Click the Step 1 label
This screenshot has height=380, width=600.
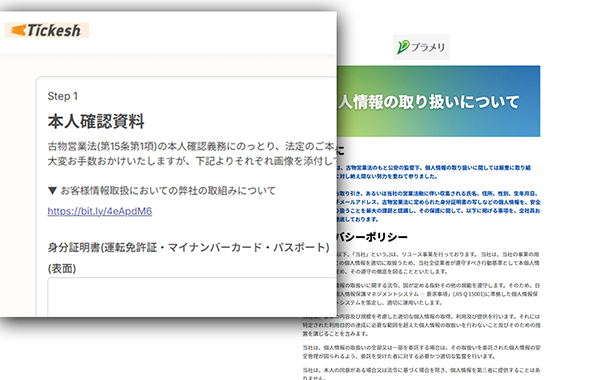63,96
